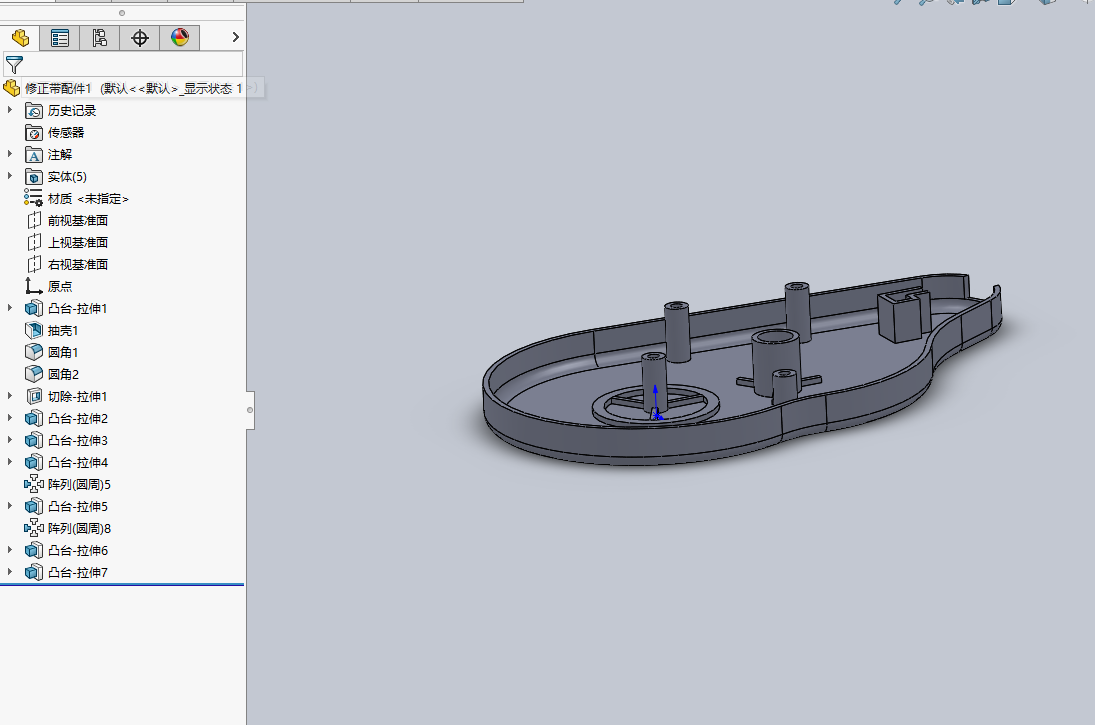Click the 圆角2 fillet icon

click(34, 374)
